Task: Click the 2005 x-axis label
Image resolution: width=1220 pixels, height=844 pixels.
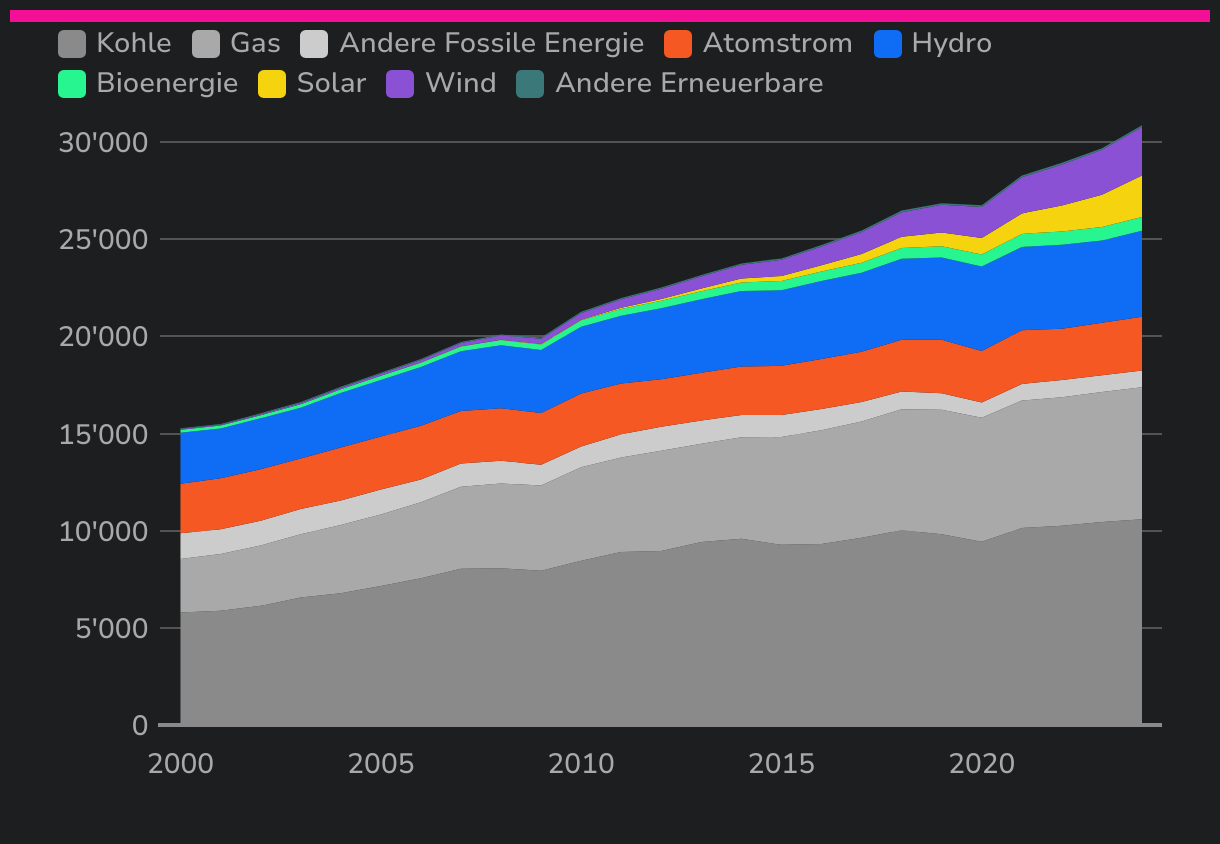Action: coord(381,765)
